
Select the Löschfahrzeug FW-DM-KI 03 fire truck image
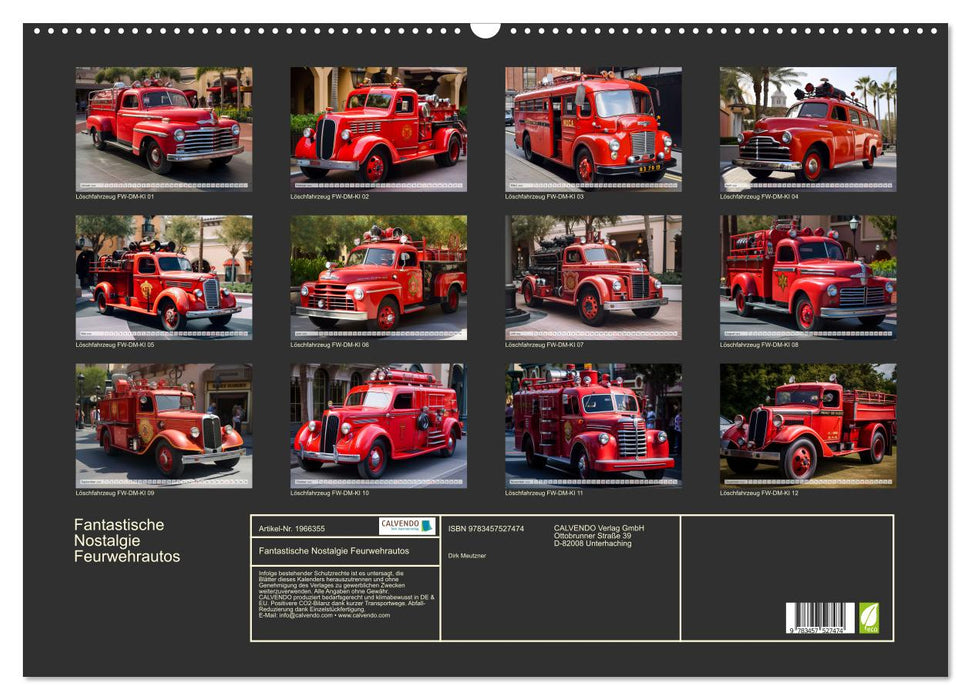(x=593, y=129)
